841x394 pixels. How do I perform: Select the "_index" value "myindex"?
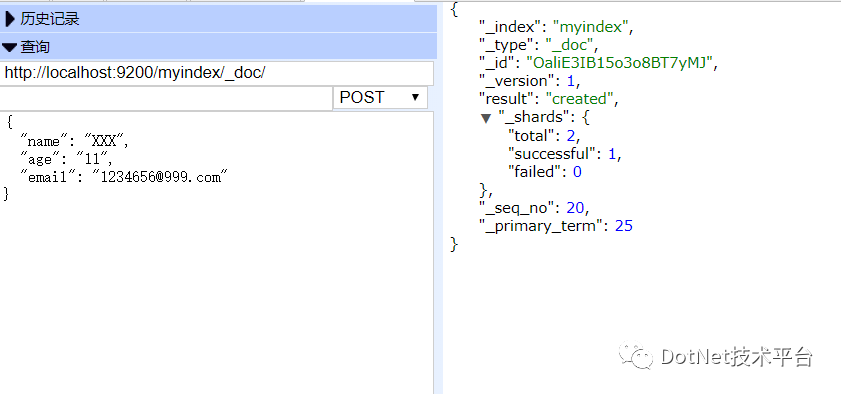point(590,27)
